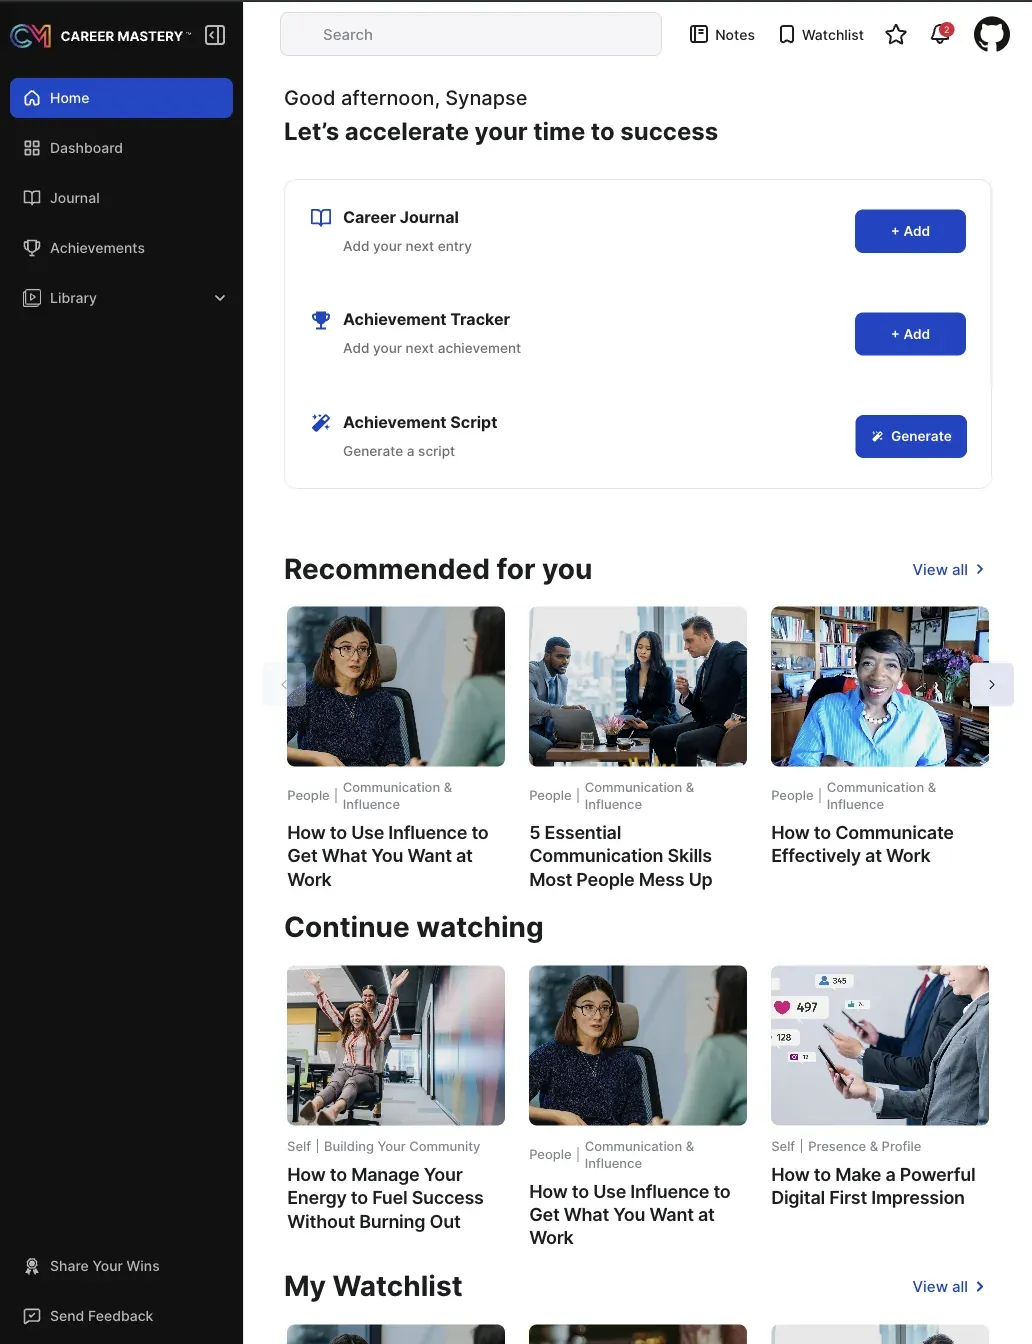Add a Career Journal entry
1032x1344 pixels.
coord(910,231)
